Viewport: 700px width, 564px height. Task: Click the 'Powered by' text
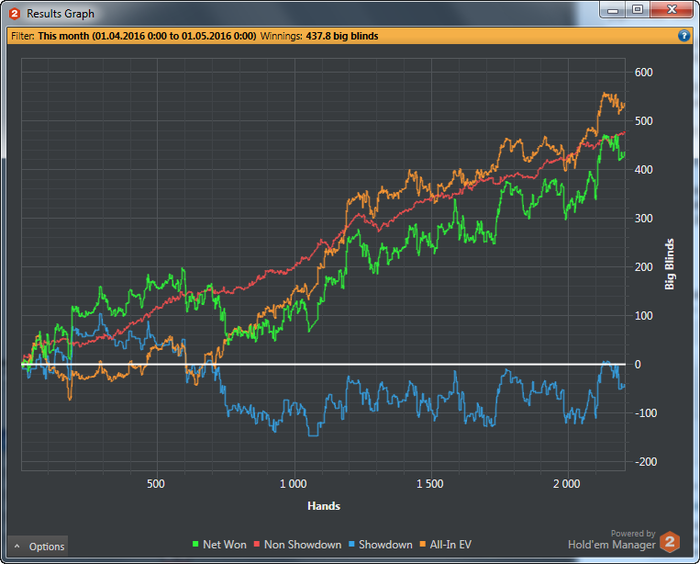633,533
